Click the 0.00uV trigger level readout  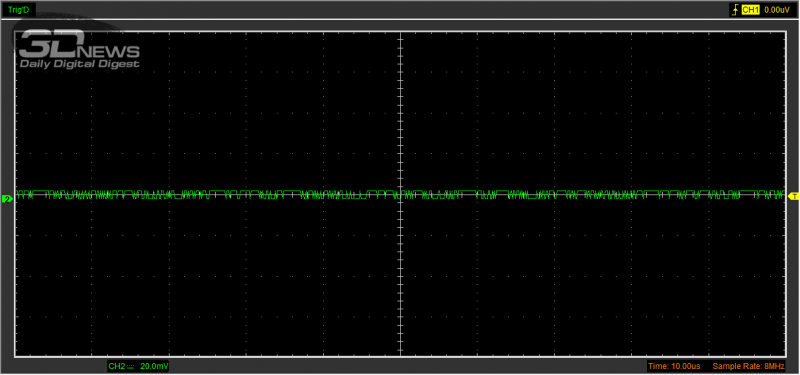pos(777,10)
